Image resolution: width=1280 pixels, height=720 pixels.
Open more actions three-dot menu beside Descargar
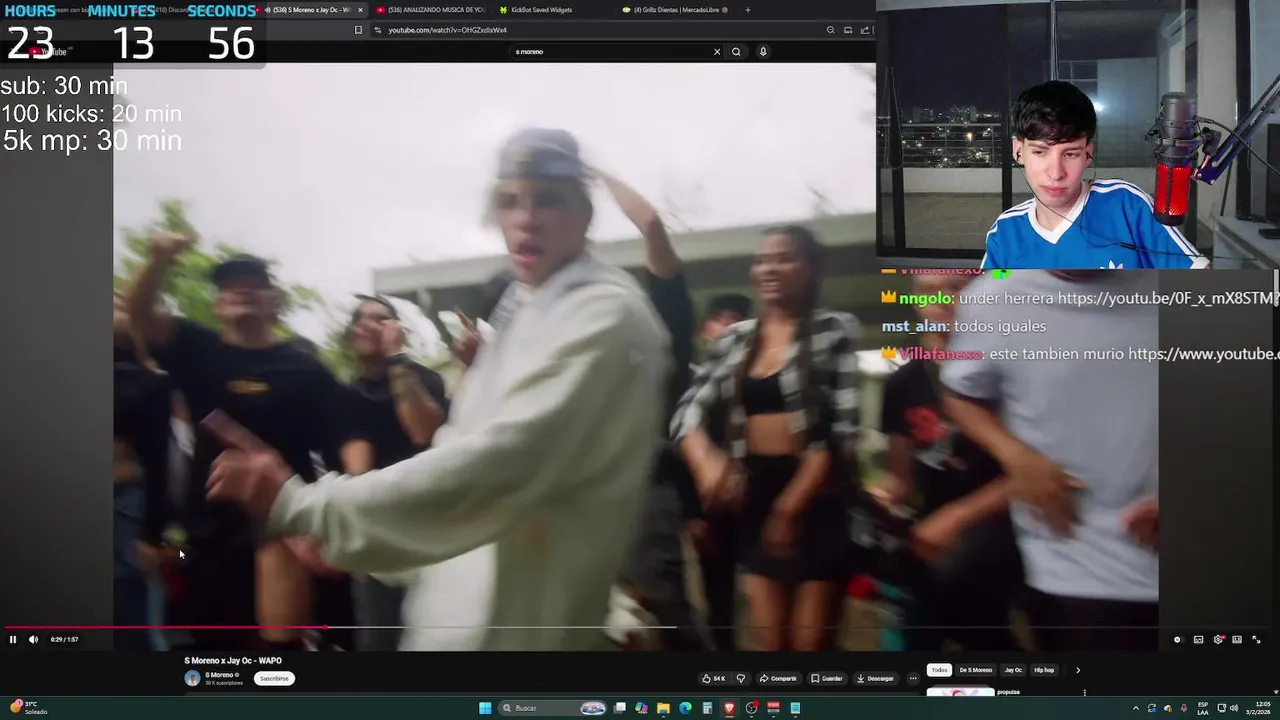click(x=913, y=678)
